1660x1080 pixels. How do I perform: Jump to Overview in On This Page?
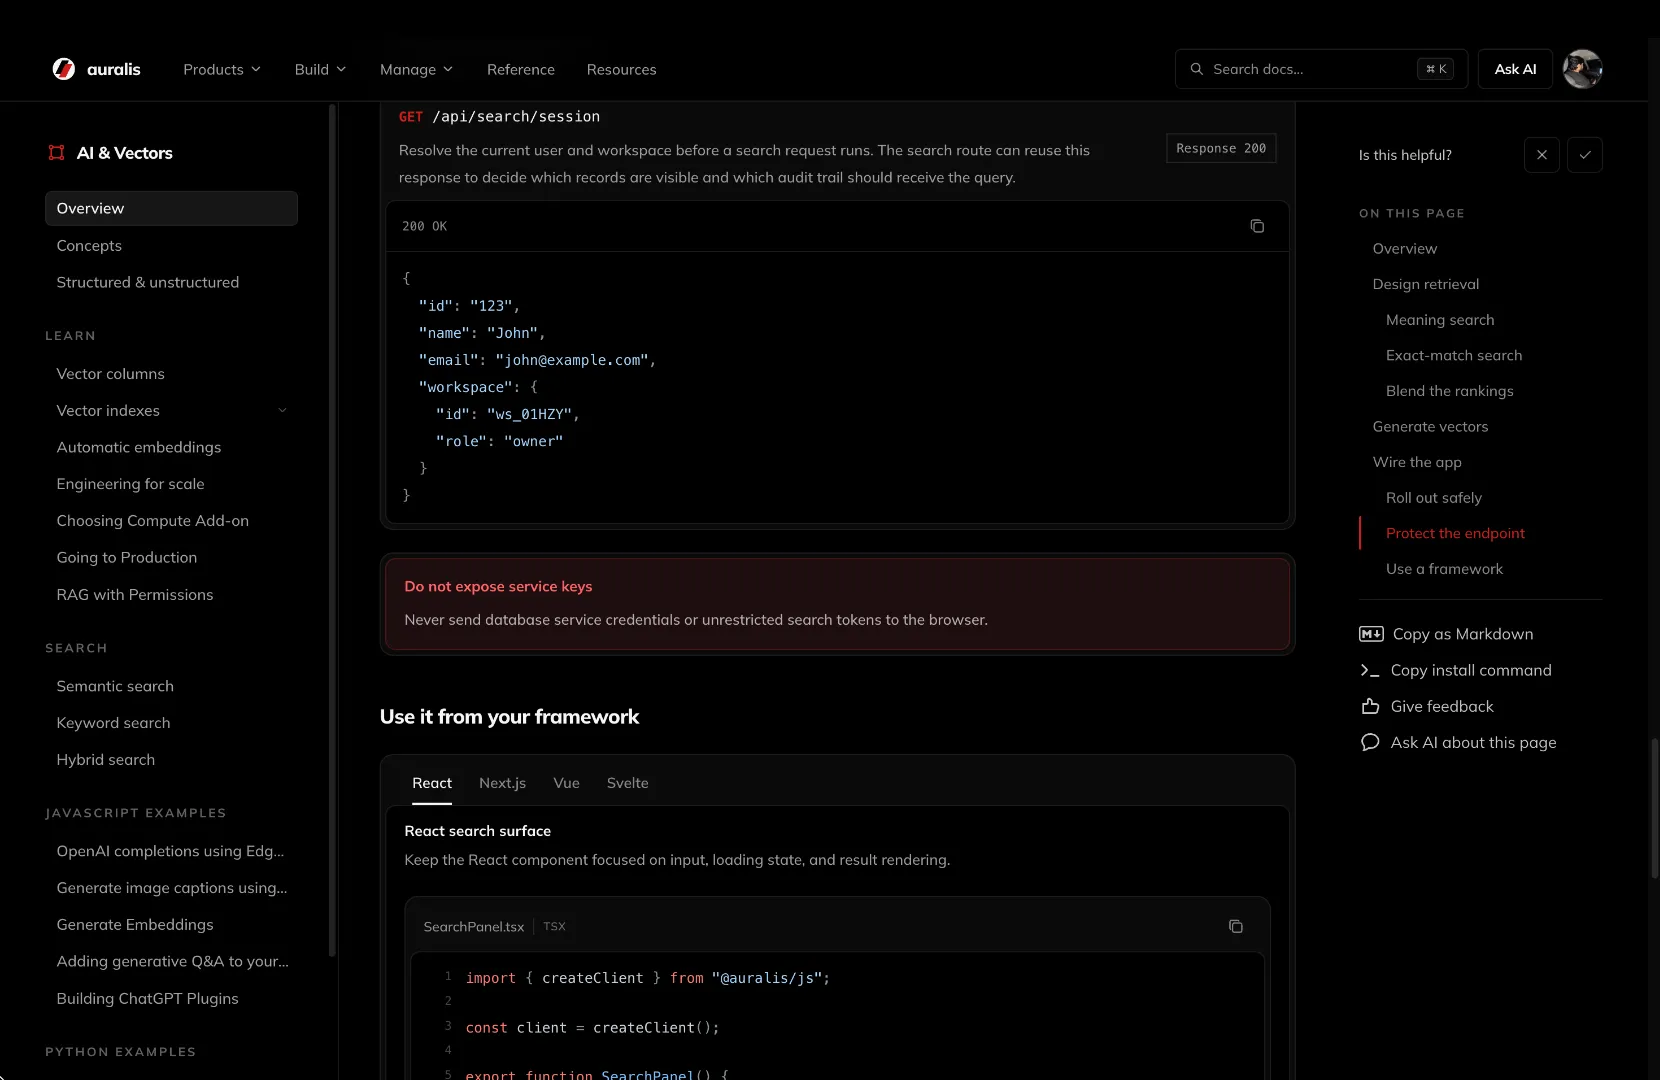(x=1404, y=248)
